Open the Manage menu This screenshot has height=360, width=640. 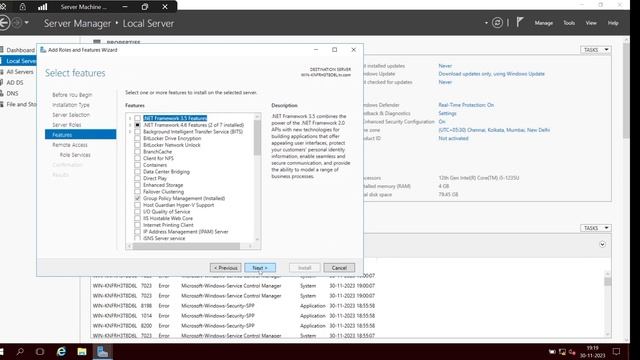(x=544, y=23)
